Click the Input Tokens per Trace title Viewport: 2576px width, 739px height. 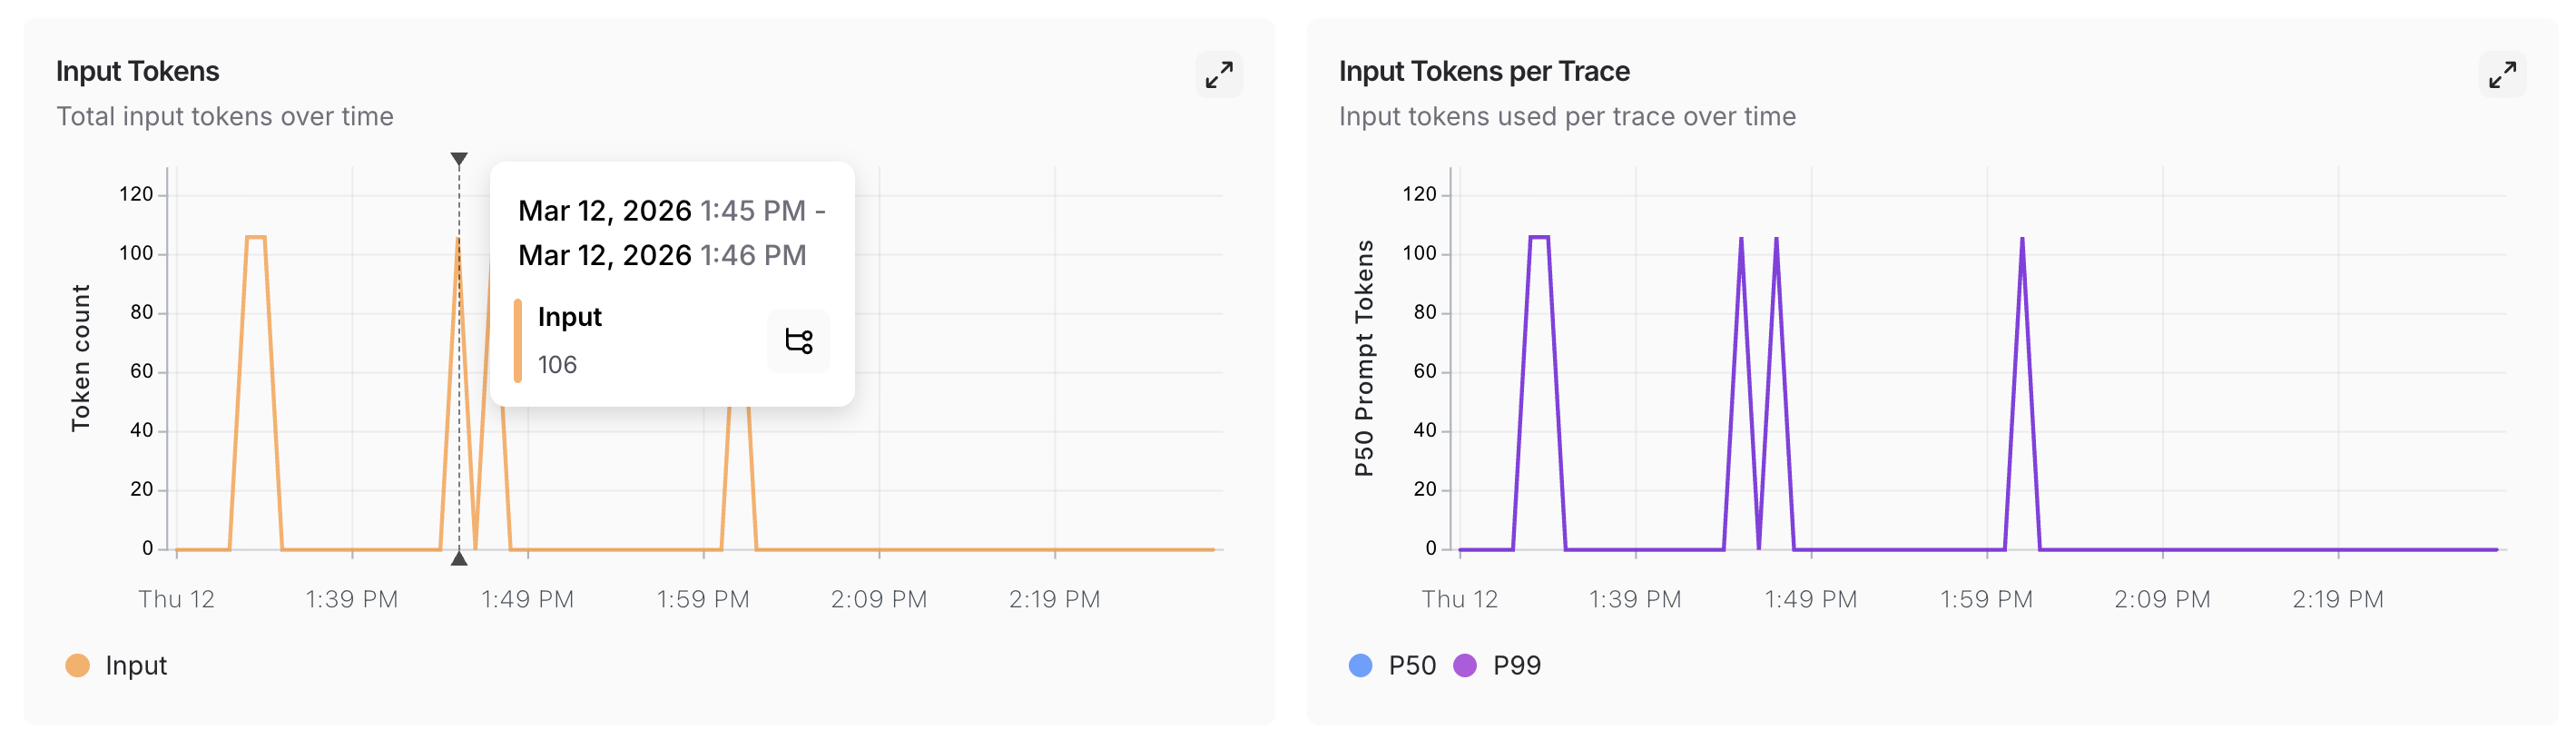(x=1484, y=71)
